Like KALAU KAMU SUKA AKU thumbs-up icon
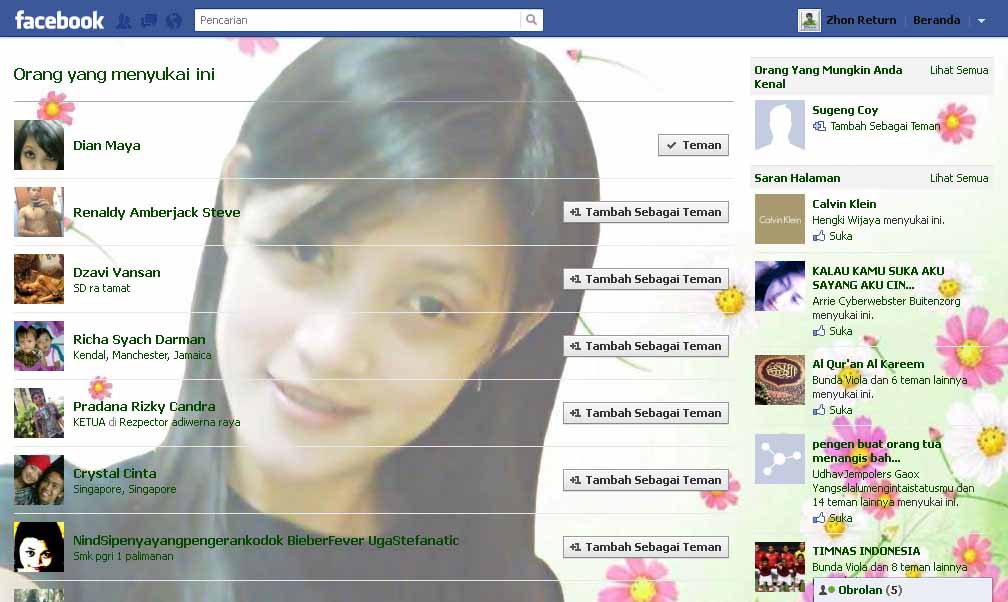This screenshot has width=1008, height=602. [819, 331]
